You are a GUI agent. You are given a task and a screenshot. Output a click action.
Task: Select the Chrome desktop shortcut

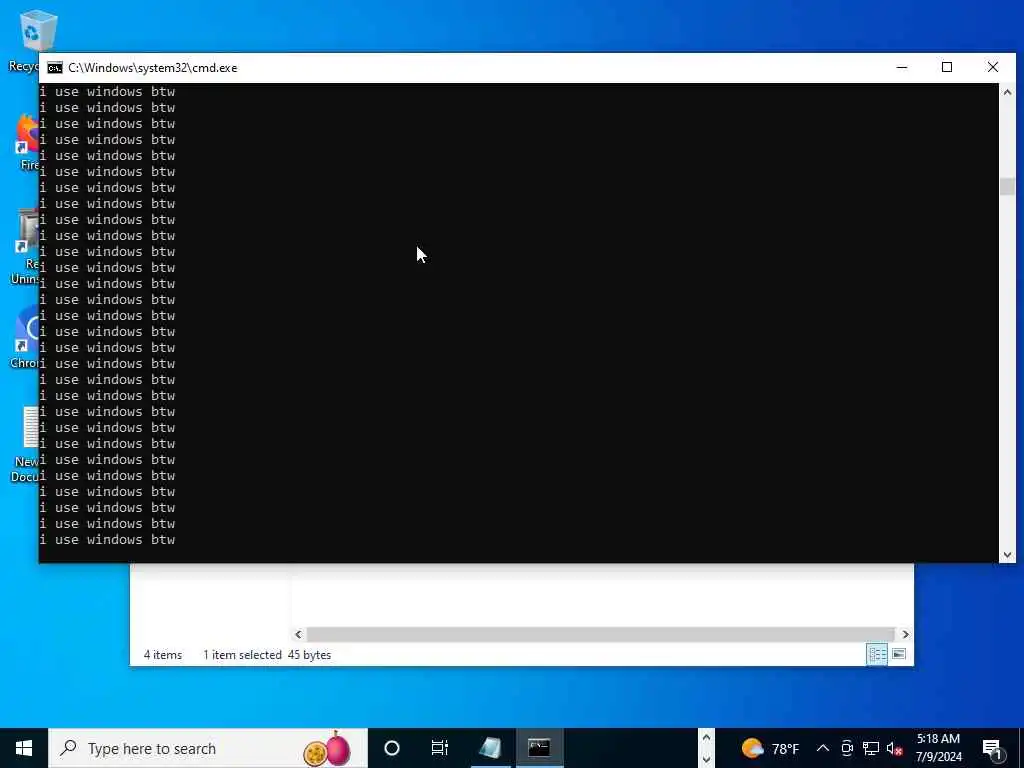[25, 336]
